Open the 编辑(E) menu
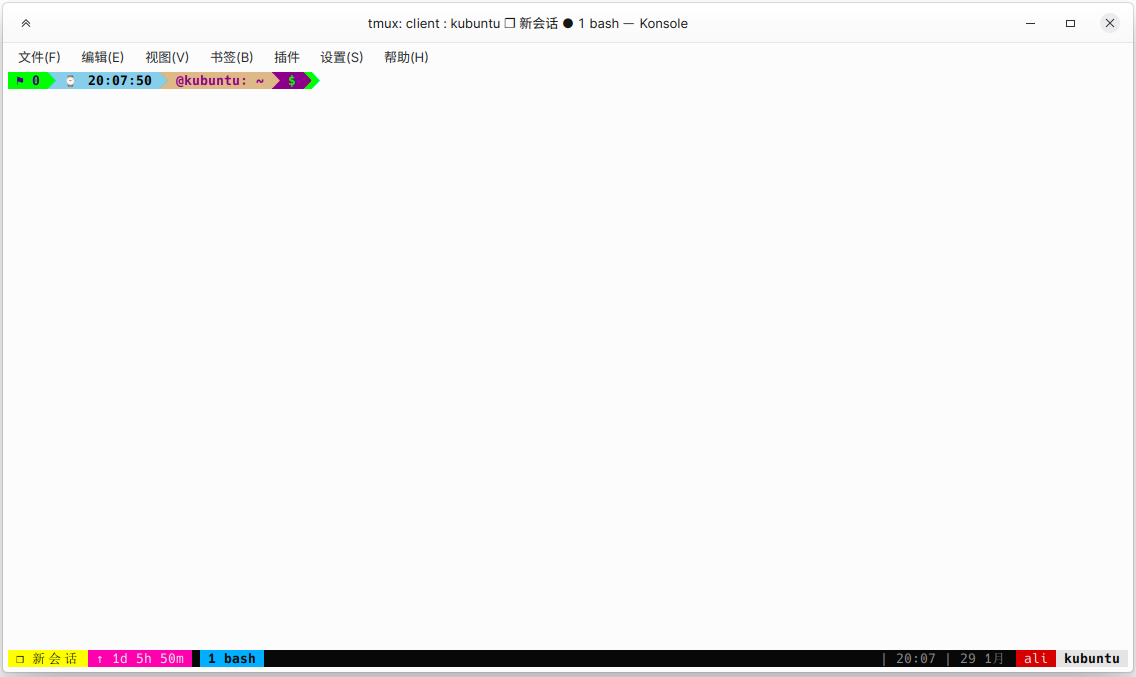Image resolution: width=1136 pixels, height=677 pixels. tap(102, 57)
